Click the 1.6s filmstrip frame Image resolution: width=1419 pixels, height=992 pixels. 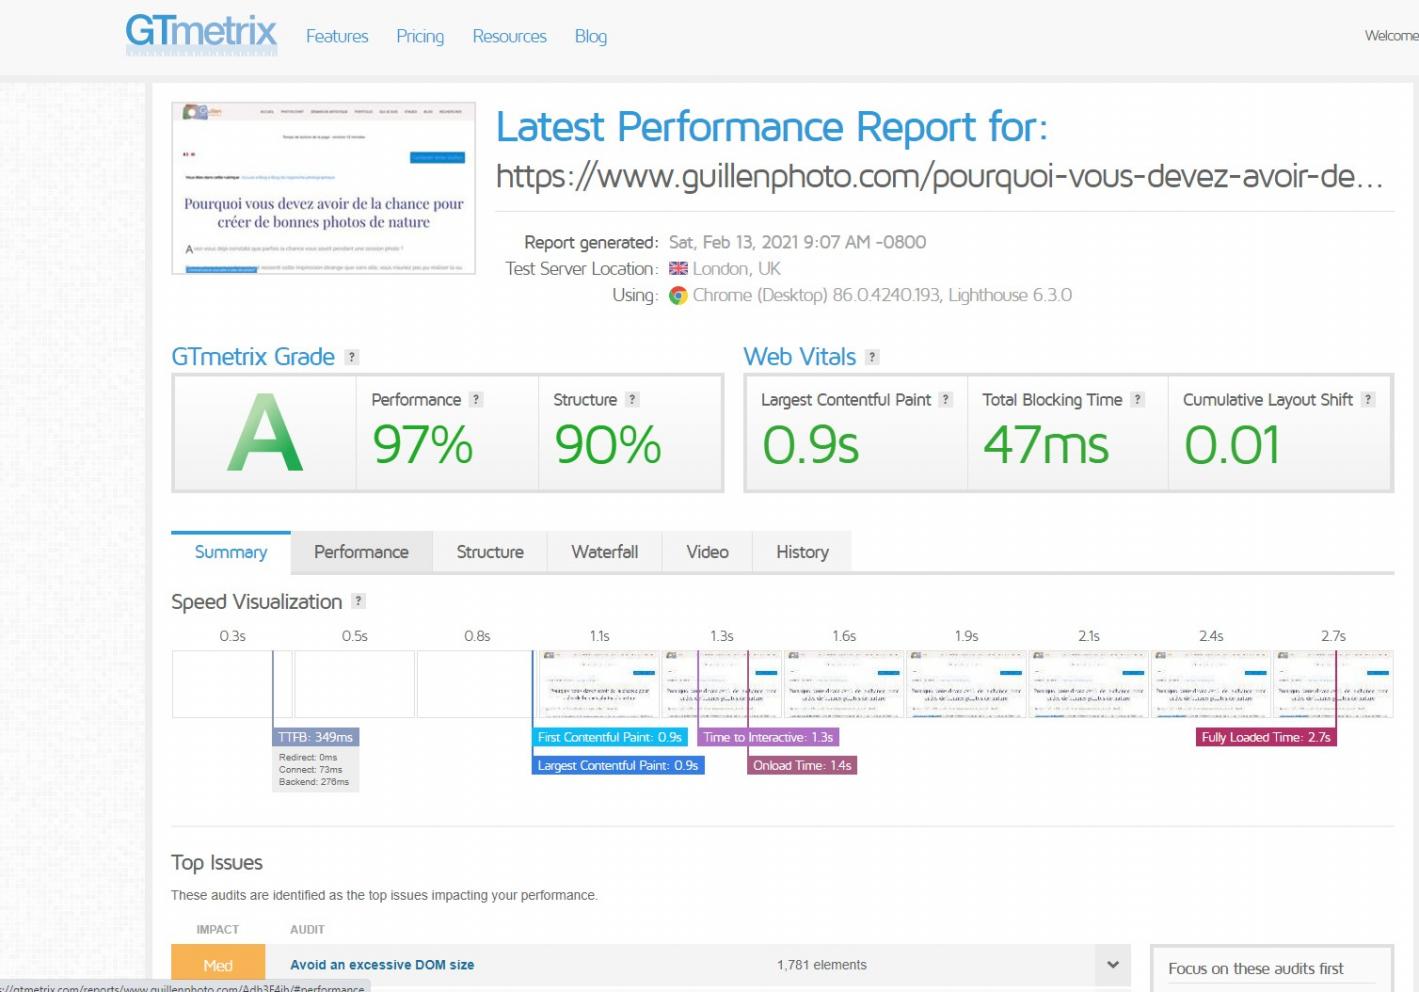pyautogui.click(x=844, y=684)
